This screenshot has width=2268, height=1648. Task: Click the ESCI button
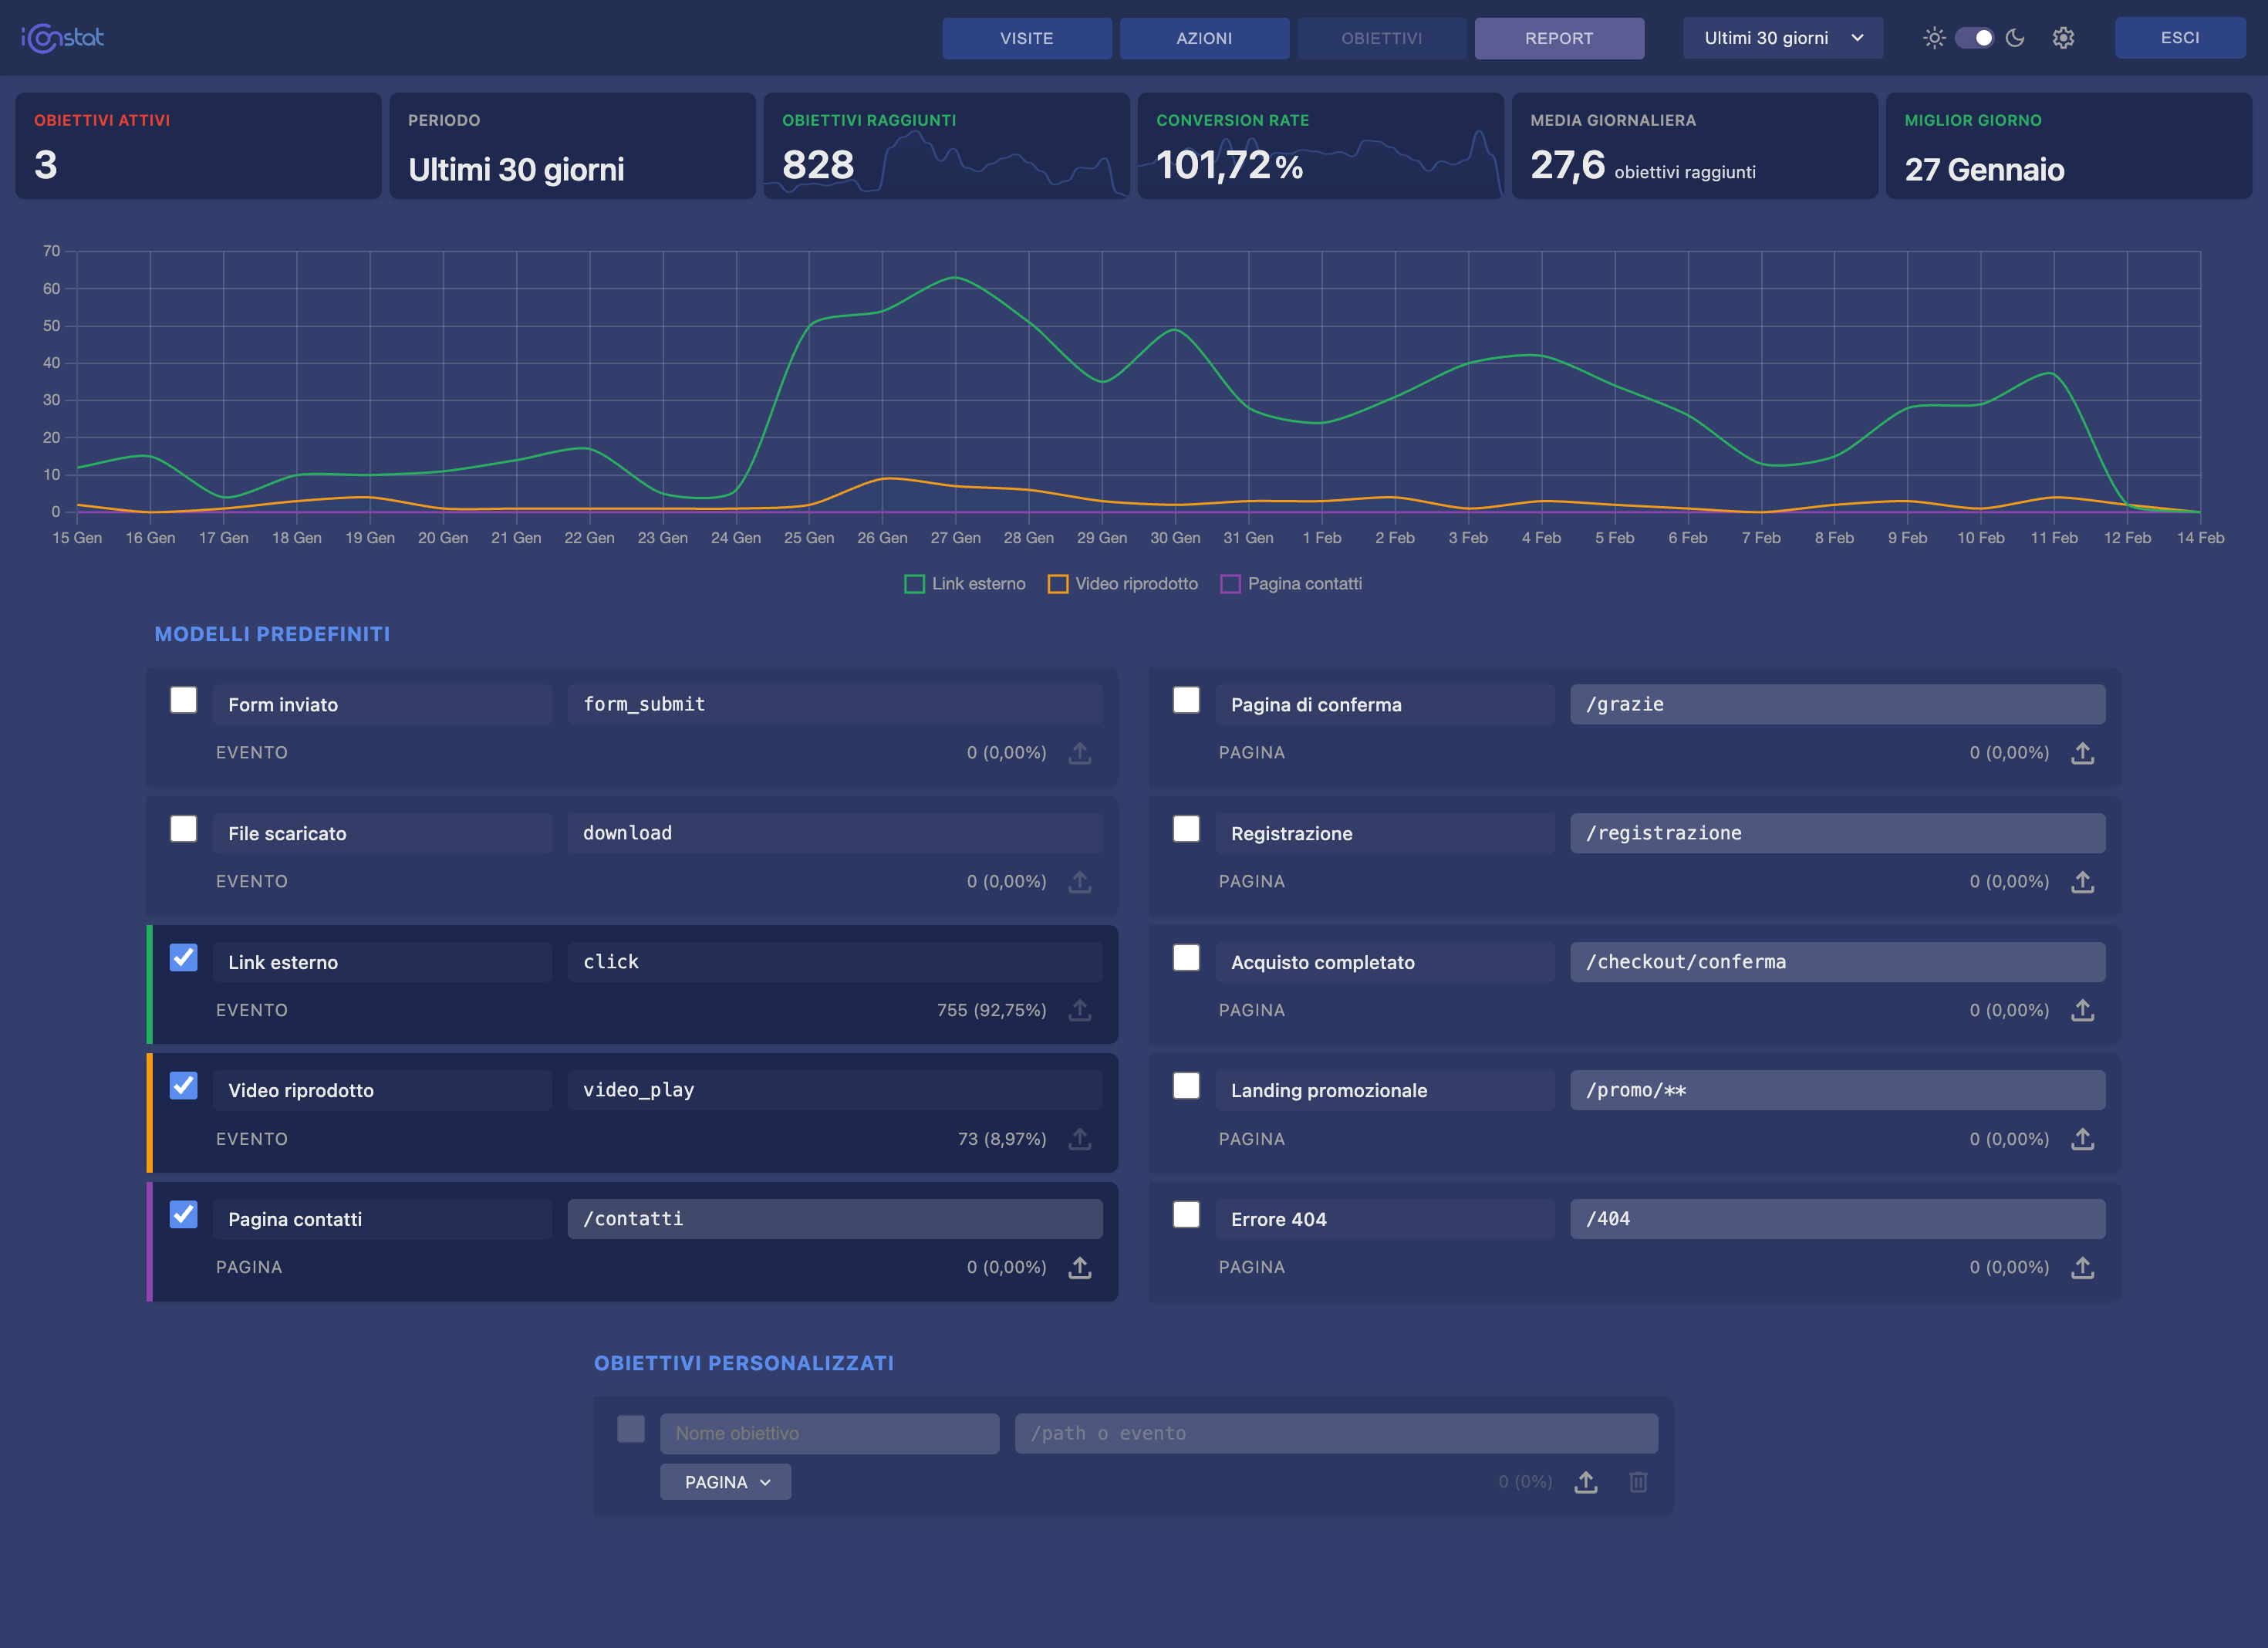pos(2180,38)
